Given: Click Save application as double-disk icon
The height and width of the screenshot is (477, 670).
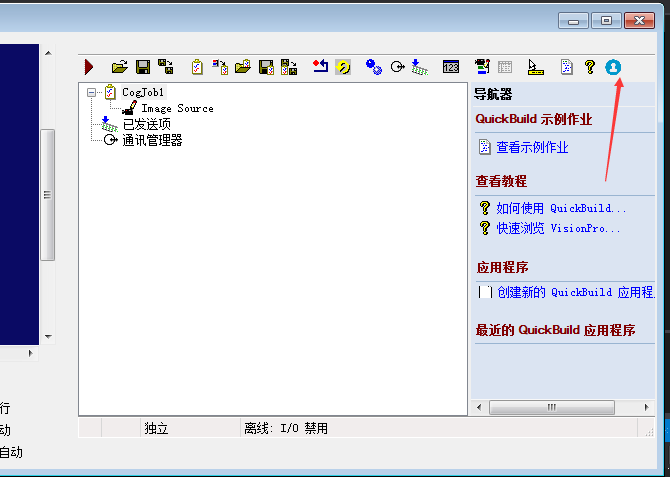Looking at the screenshot, I should coord(166,67).
